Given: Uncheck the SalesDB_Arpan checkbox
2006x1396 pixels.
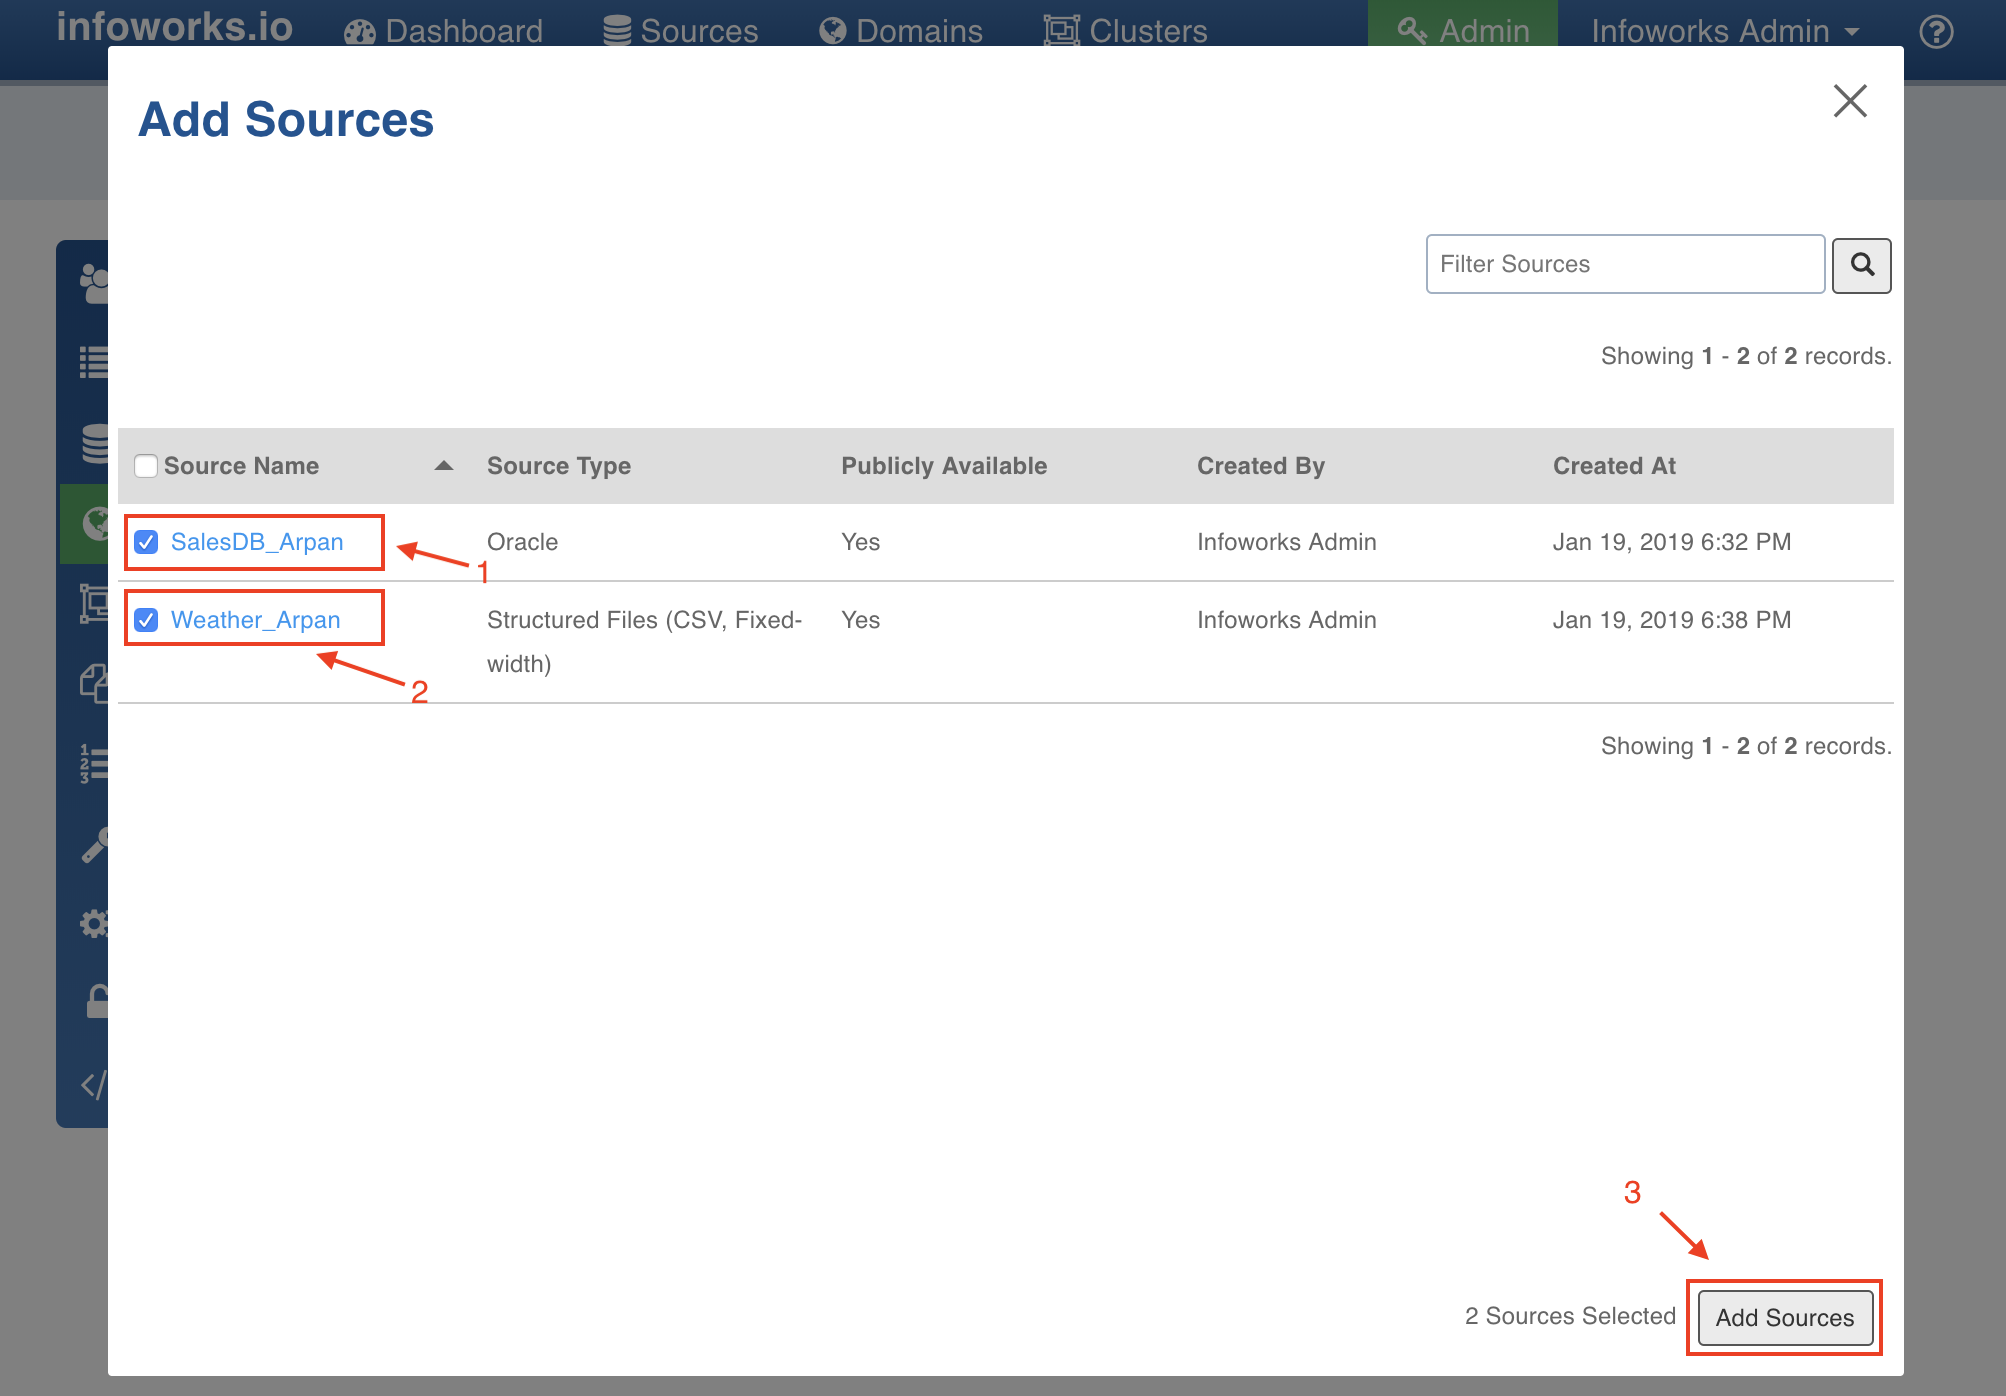Looking at the screenshot, I should [146, 542].
